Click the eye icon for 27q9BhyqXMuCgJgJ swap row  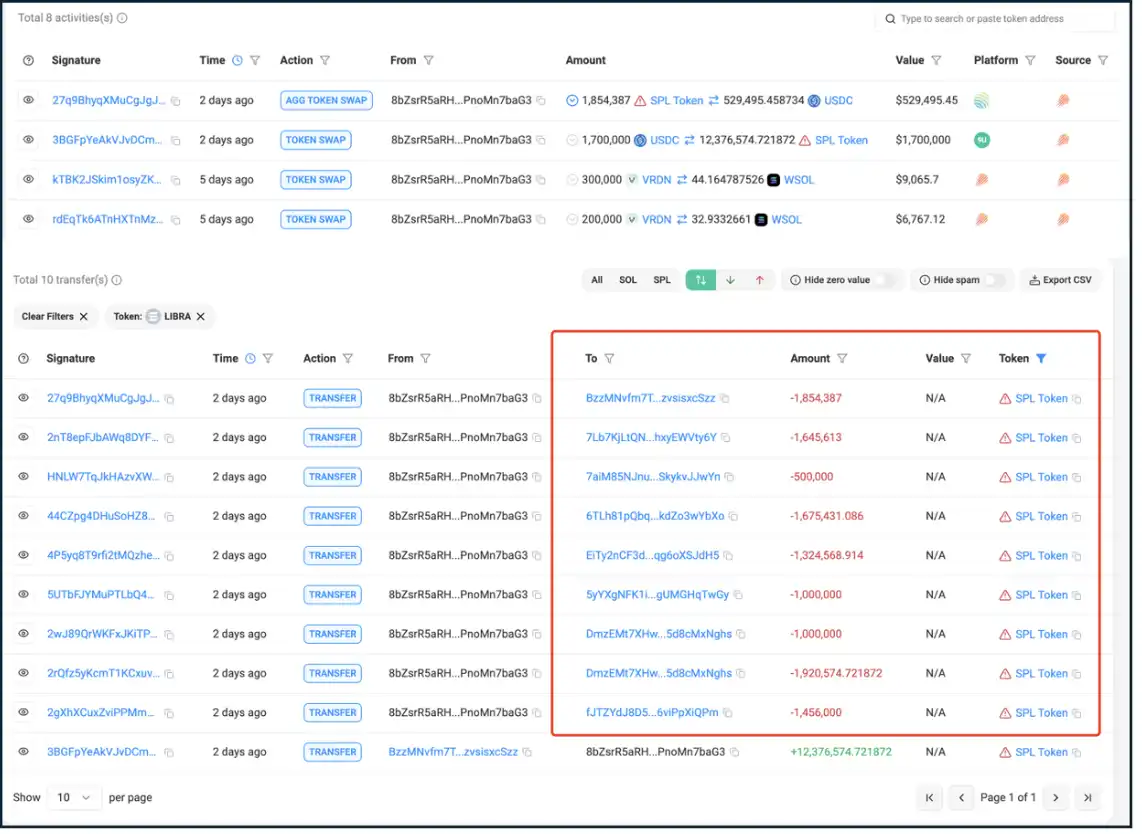tap(28, 100)
